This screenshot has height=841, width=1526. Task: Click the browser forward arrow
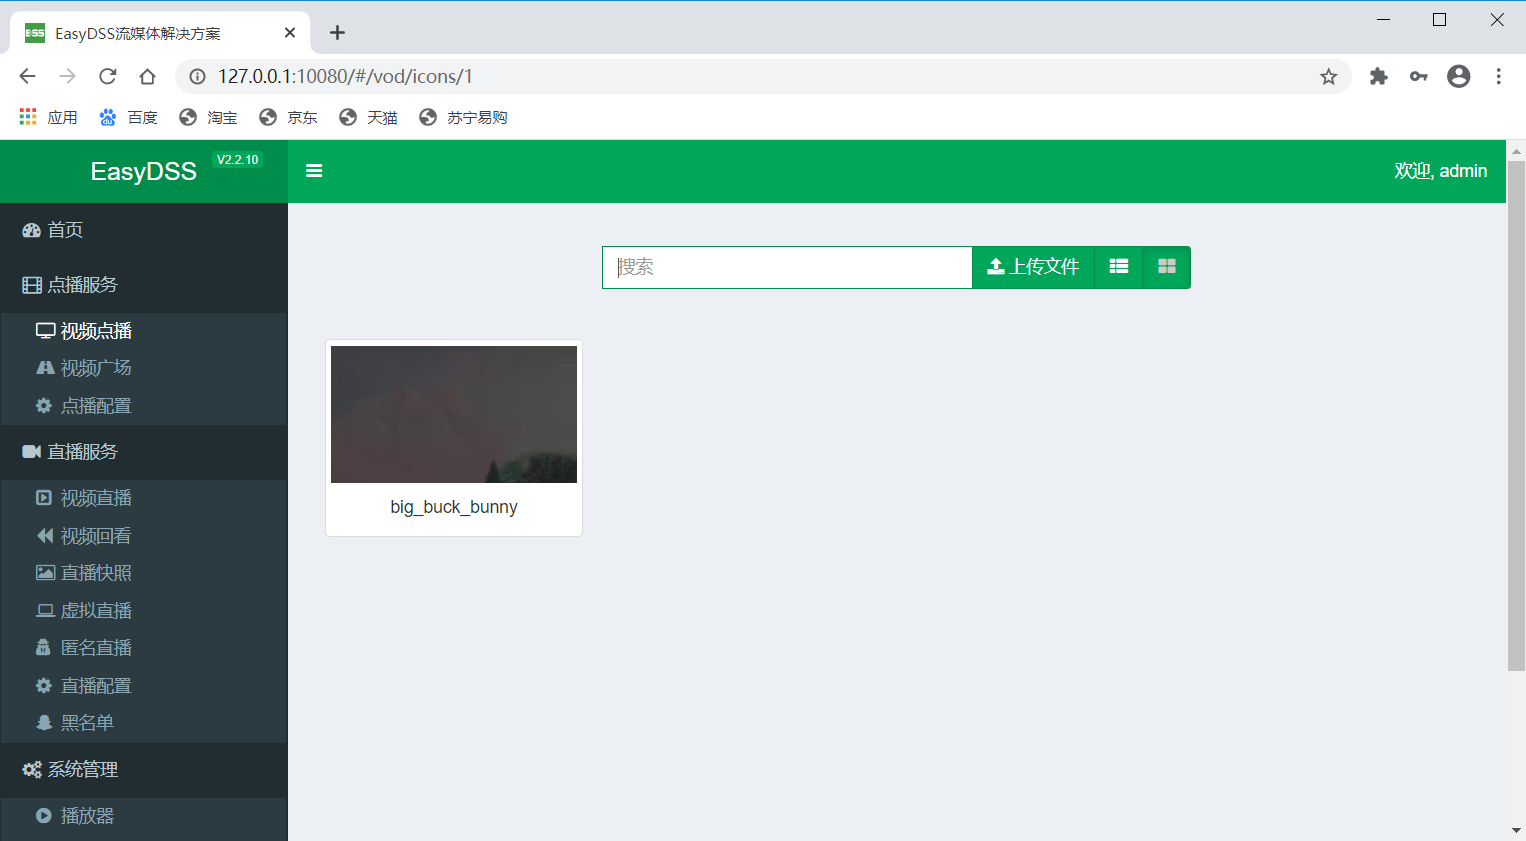coord(67,76)
